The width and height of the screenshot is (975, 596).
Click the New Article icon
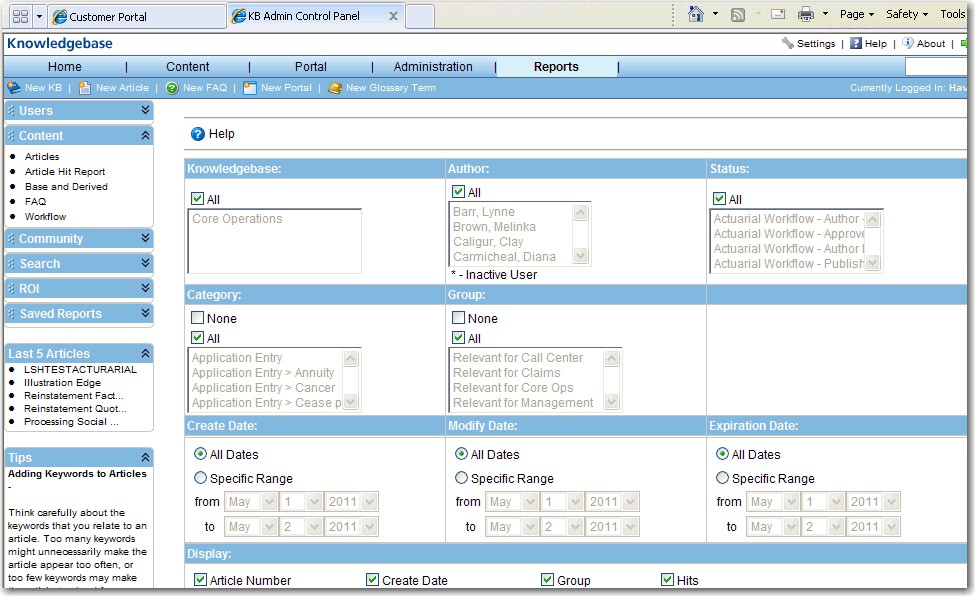(x=85, y=88)
